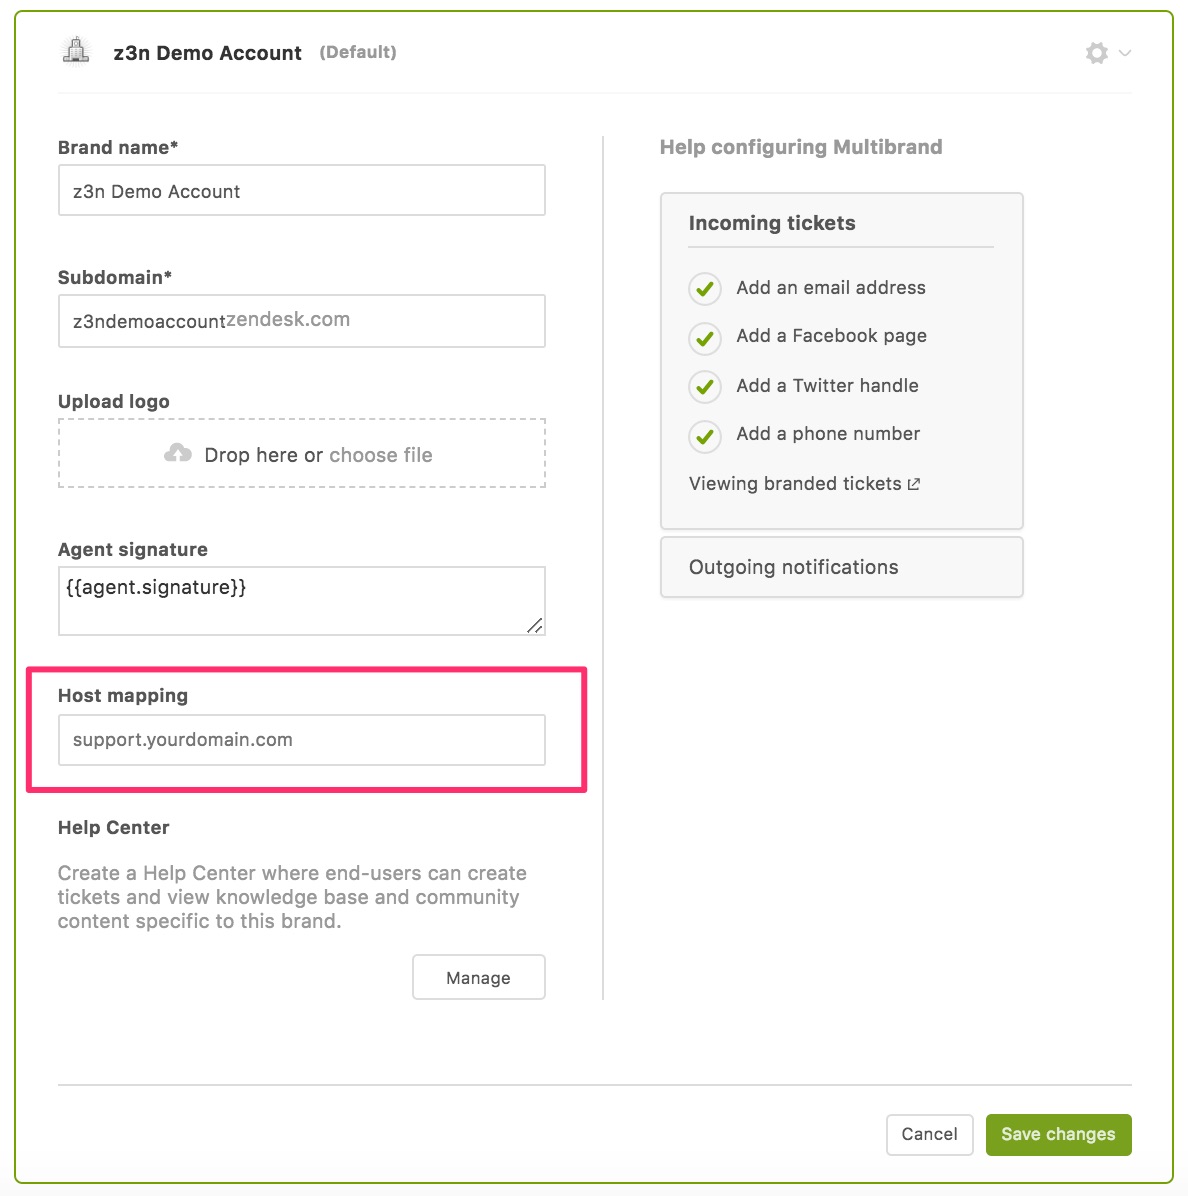The height and width of the screenshot is (1196, 1188).
Task: Collapse the Incoming tickets section
Action: [771, 223]
